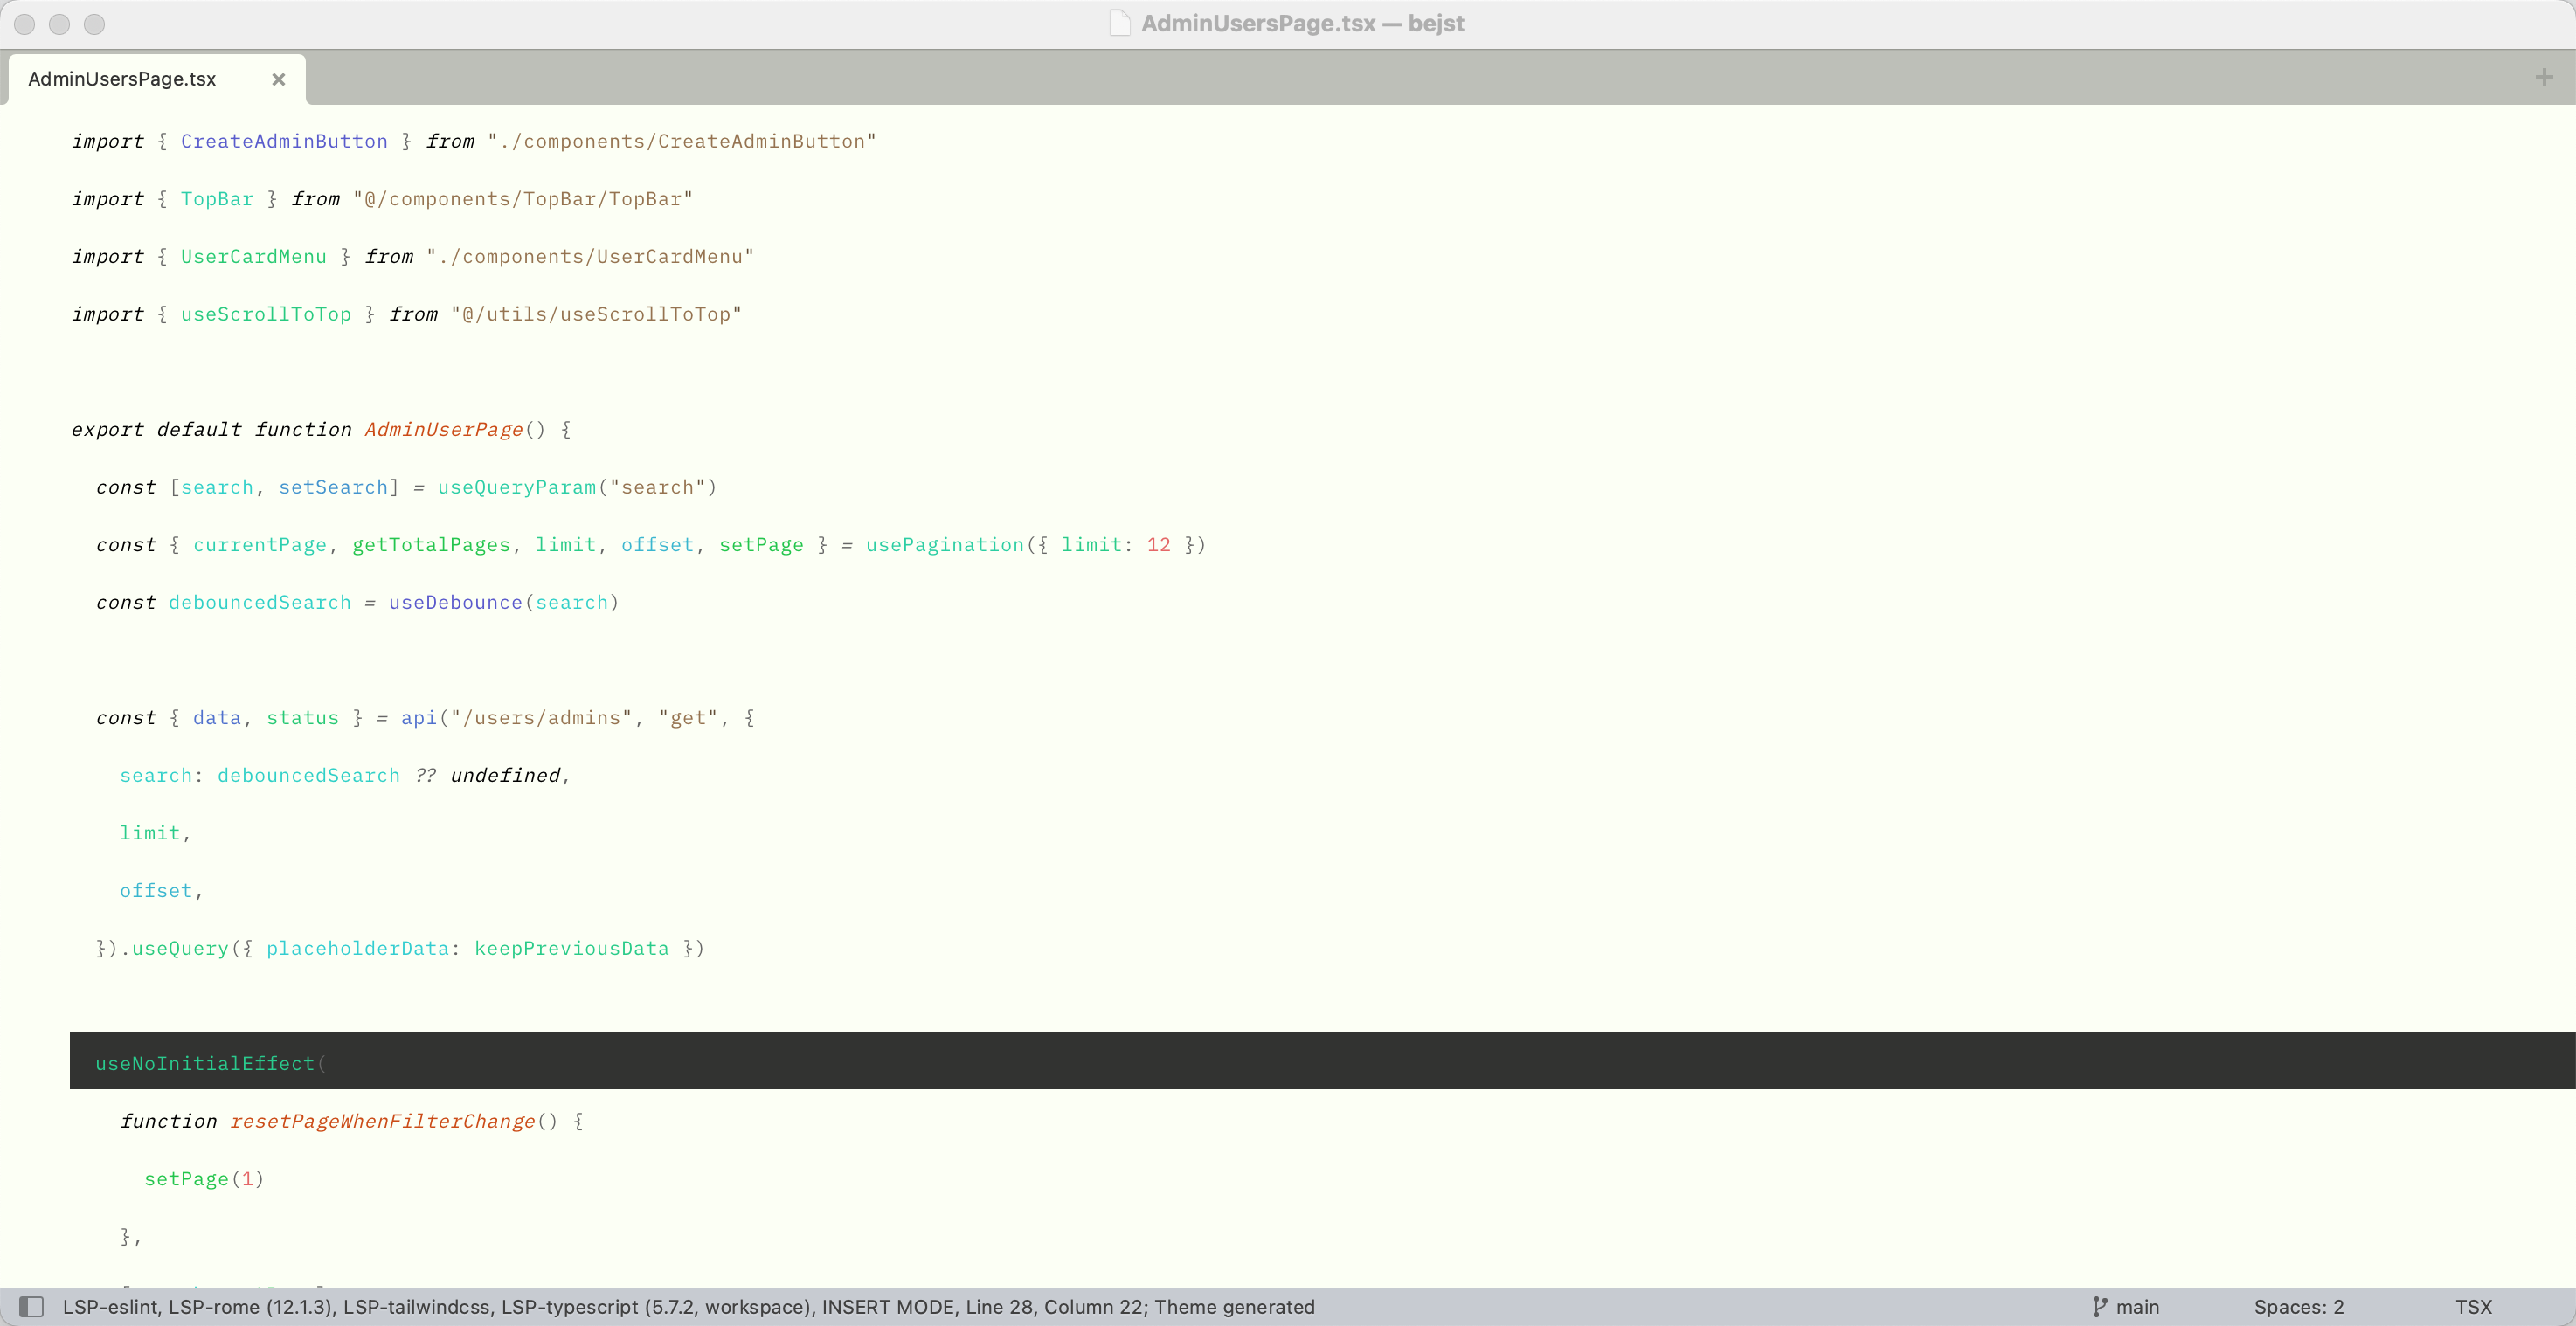2576x1326 pixels.
Task: Click UserCardMenu in the import line
Action: coord(253,257)
